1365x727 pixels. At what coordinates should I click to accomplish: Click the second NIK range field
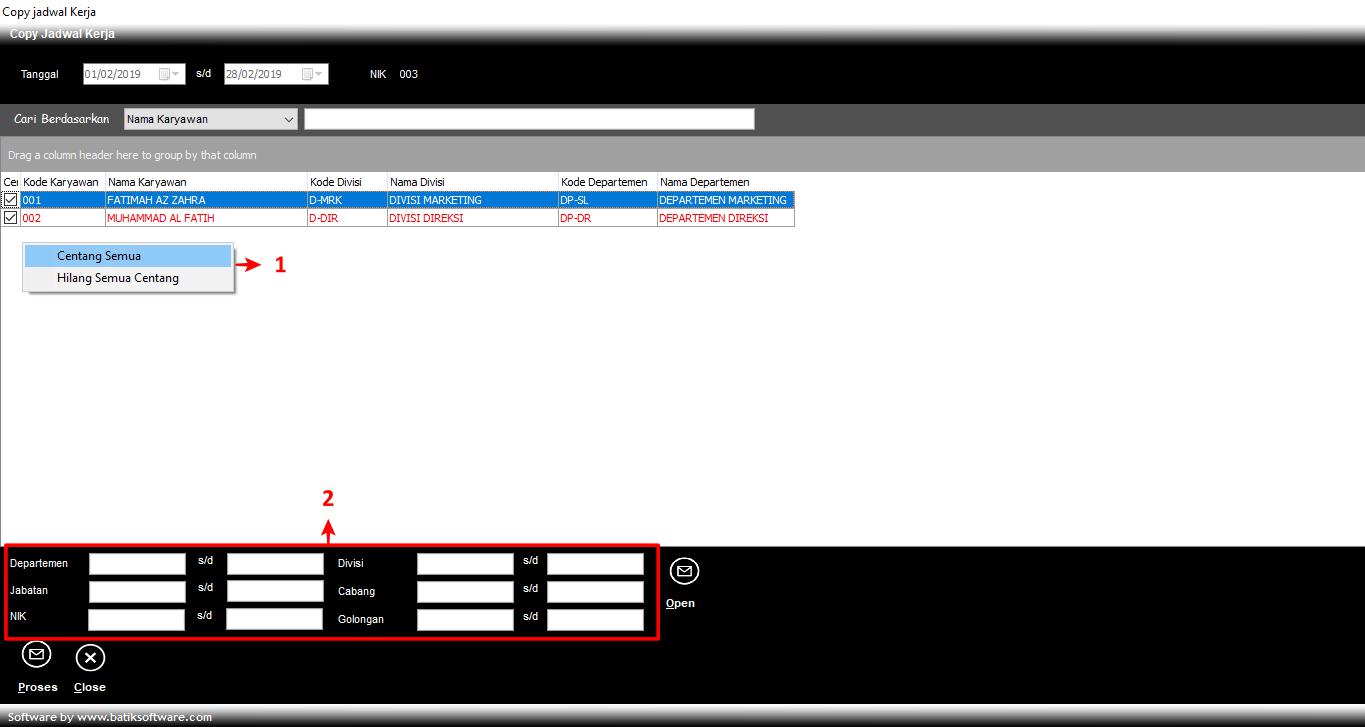point(275,619)
